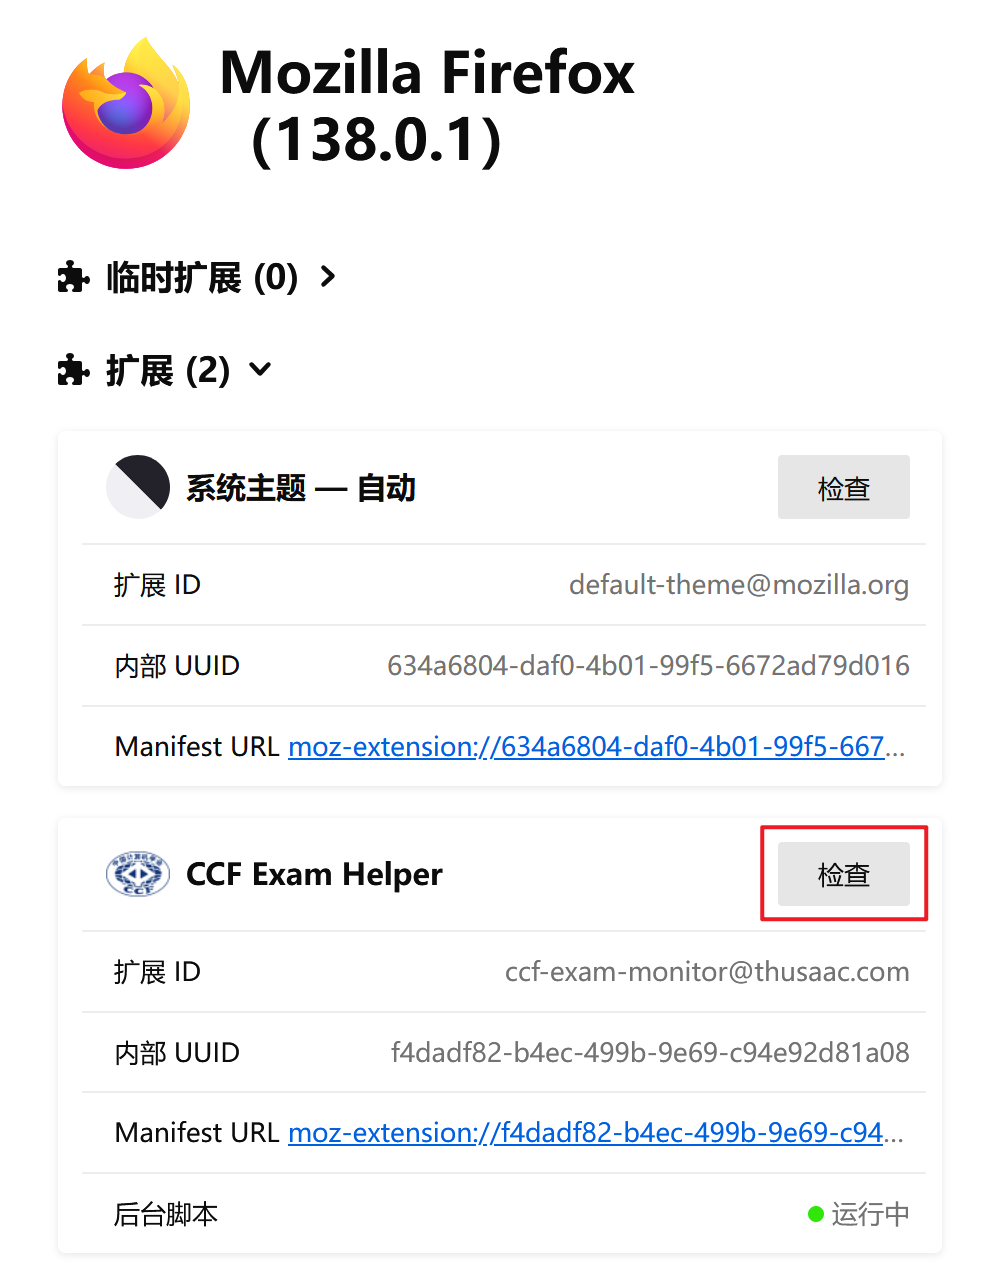This screenshot has height=1286, width=1001.
Task: Click the default-theme@mozilla.org extension ID
Action: click(x=739, y=585)
